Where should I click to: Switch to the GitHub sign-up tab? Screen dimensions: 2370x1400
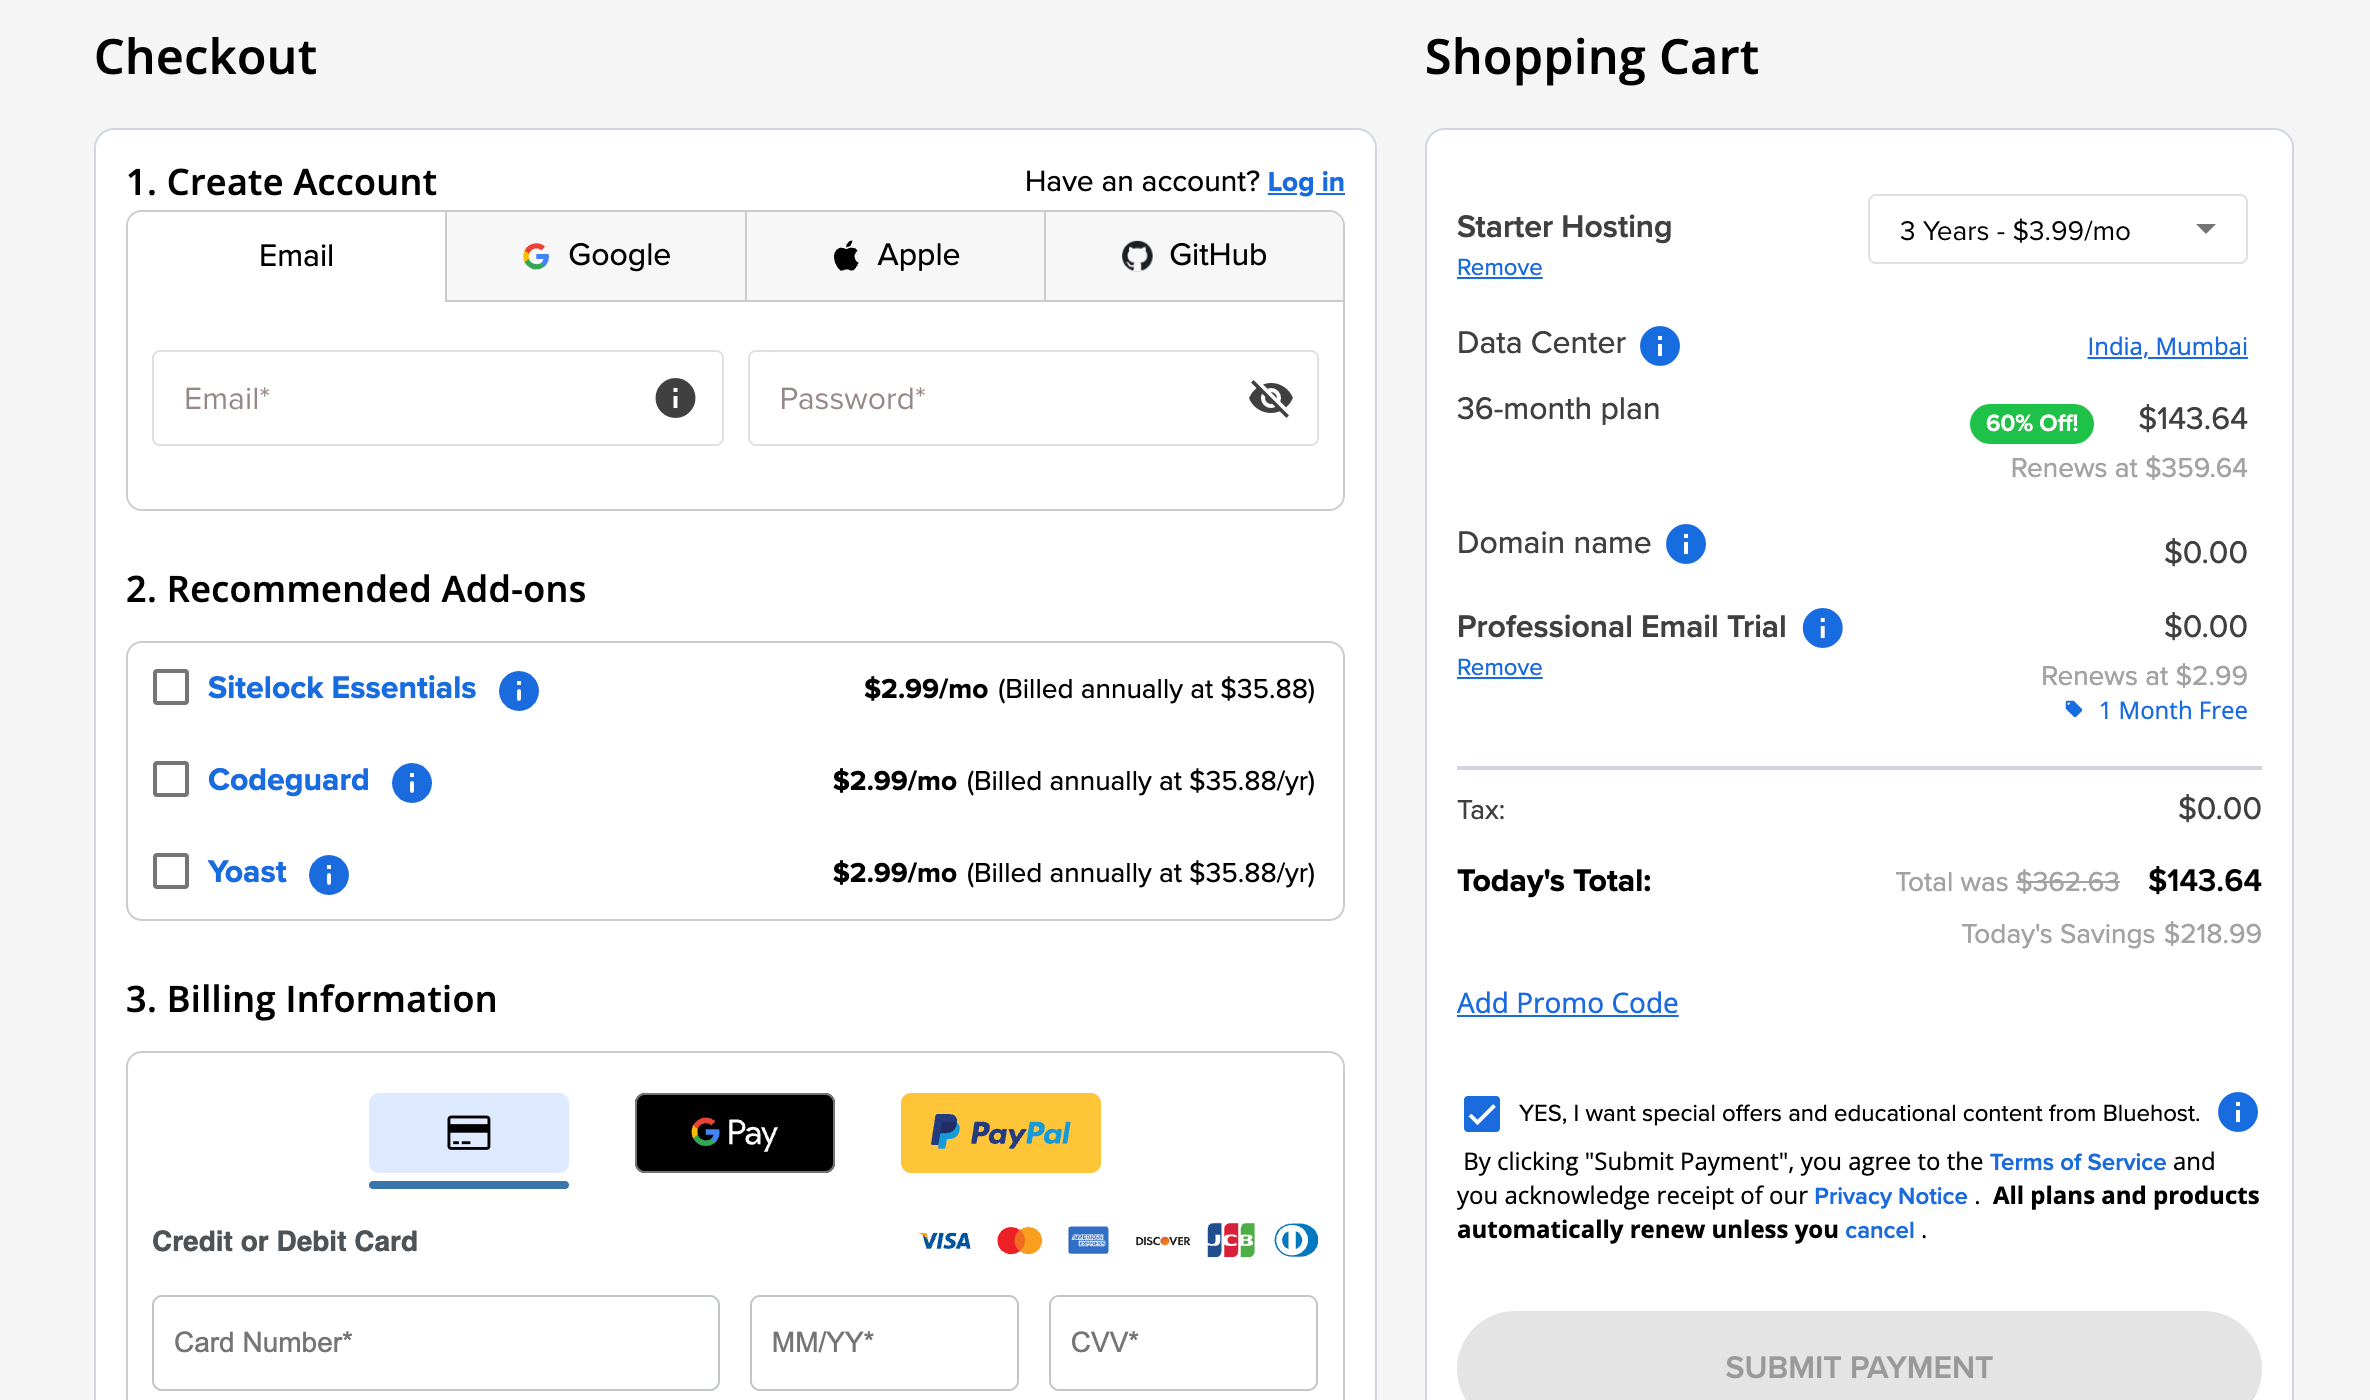point(1193,255)
